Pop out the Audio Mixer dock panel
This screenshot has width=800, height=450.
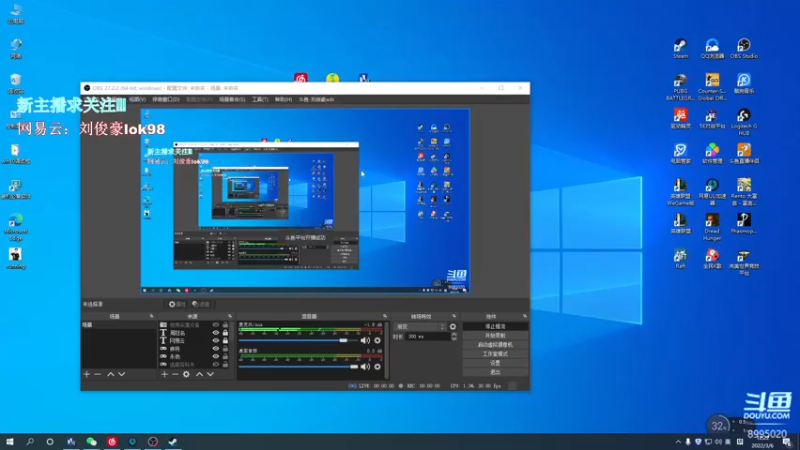pos(385,316)
